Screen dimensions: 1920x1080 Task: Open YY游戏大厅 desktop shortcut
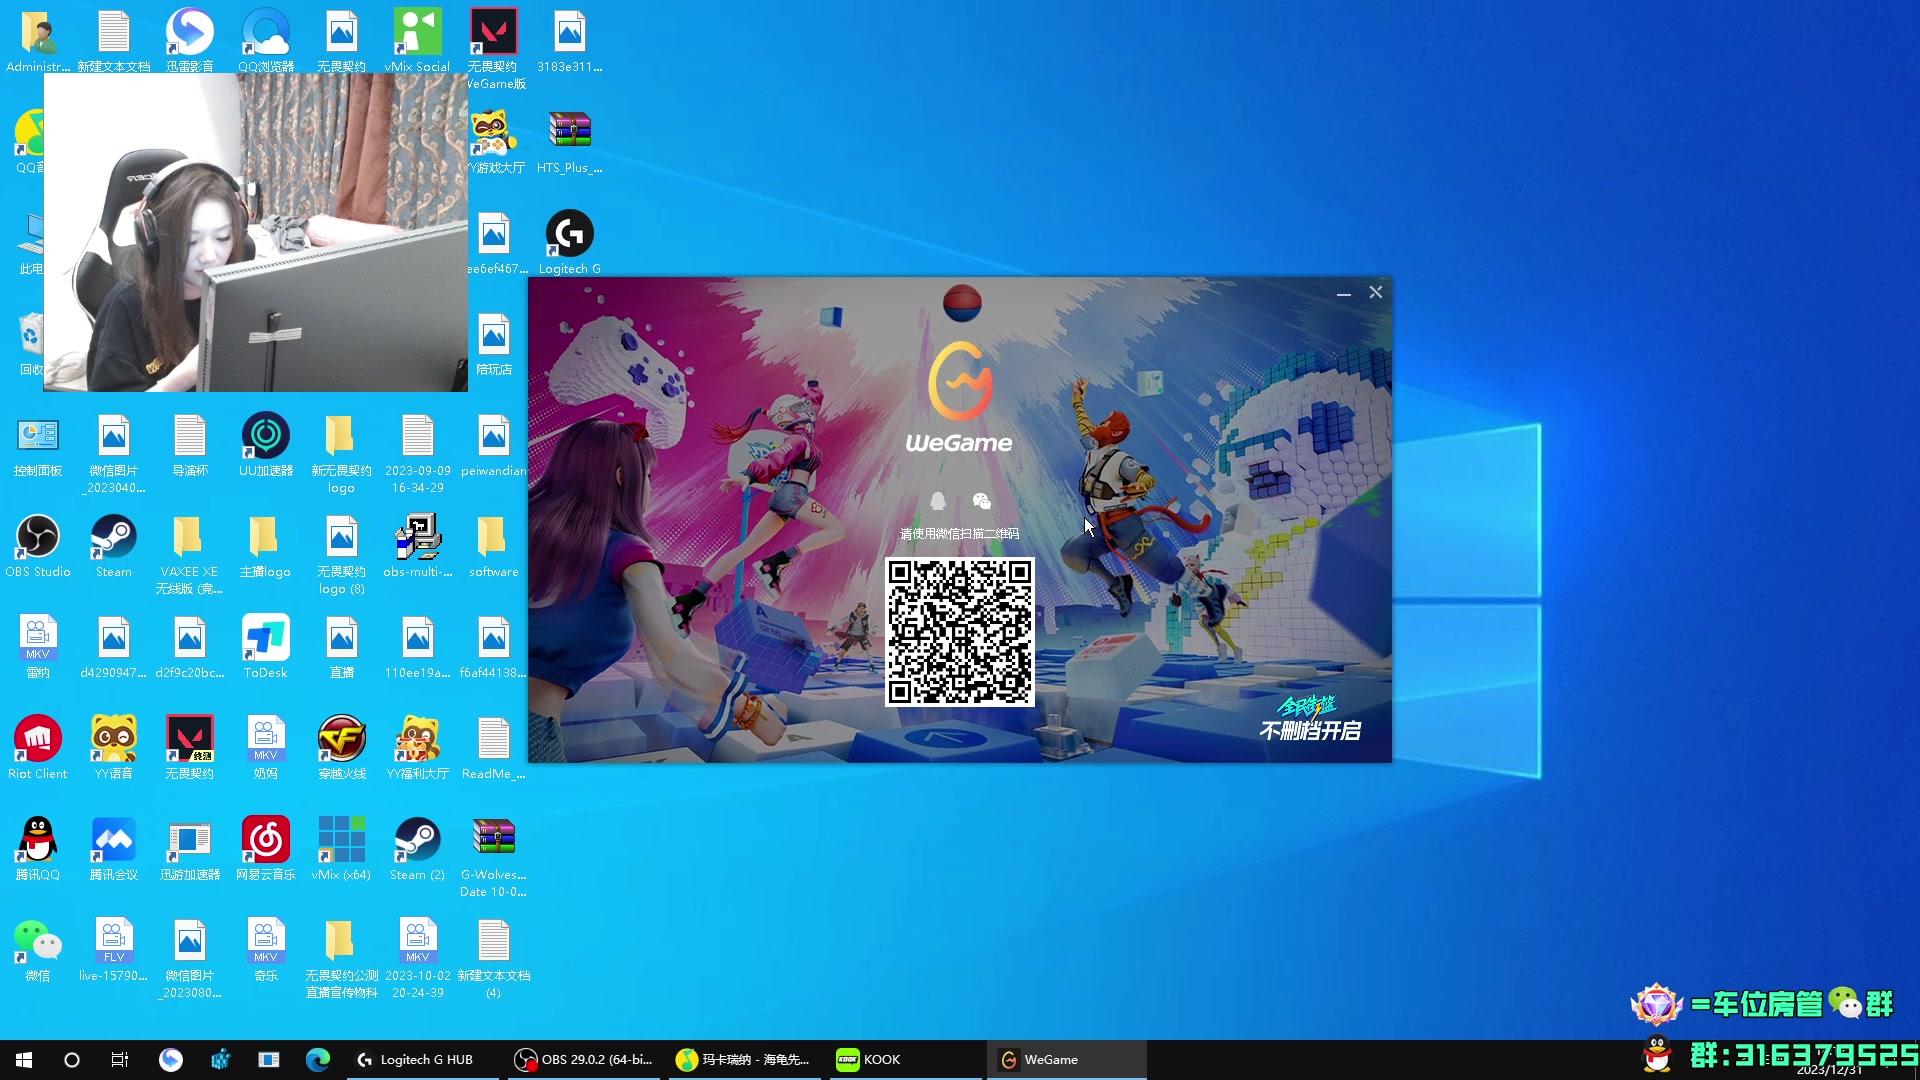click(494, 142)
